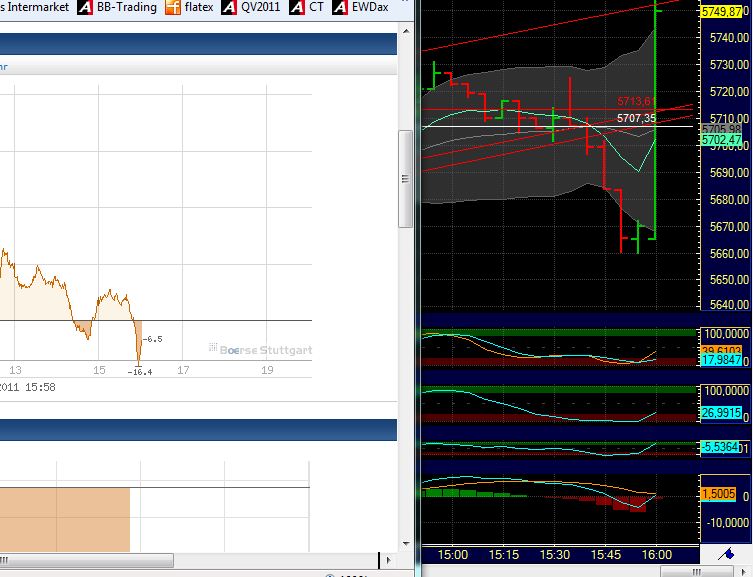Click the browser vertical scrollbar thumb
753x577 pixels.
(406, 179)
